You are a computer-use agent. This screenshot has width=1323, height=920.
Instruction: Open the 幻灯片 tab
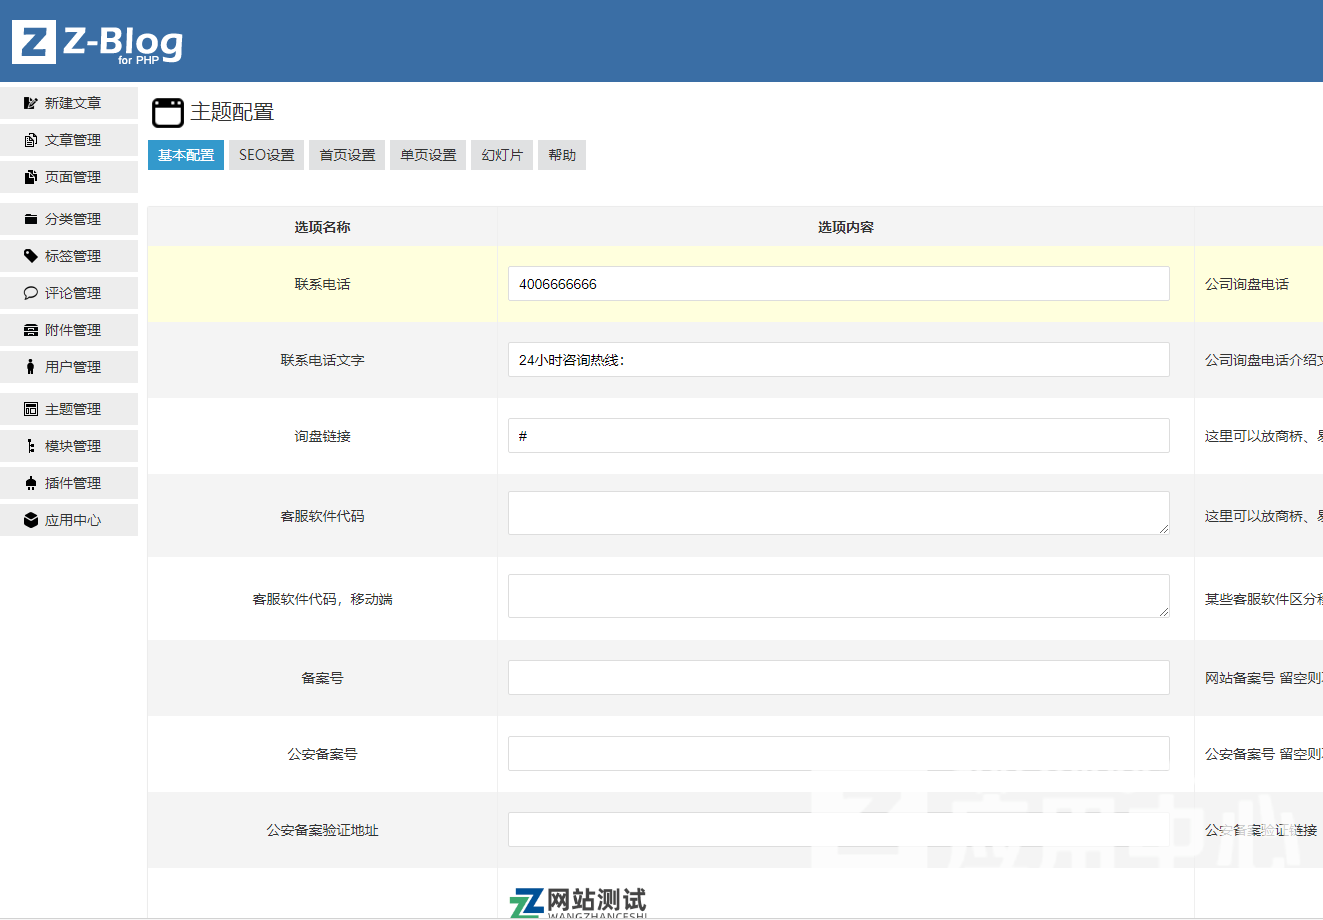click(x=501, y=155)
